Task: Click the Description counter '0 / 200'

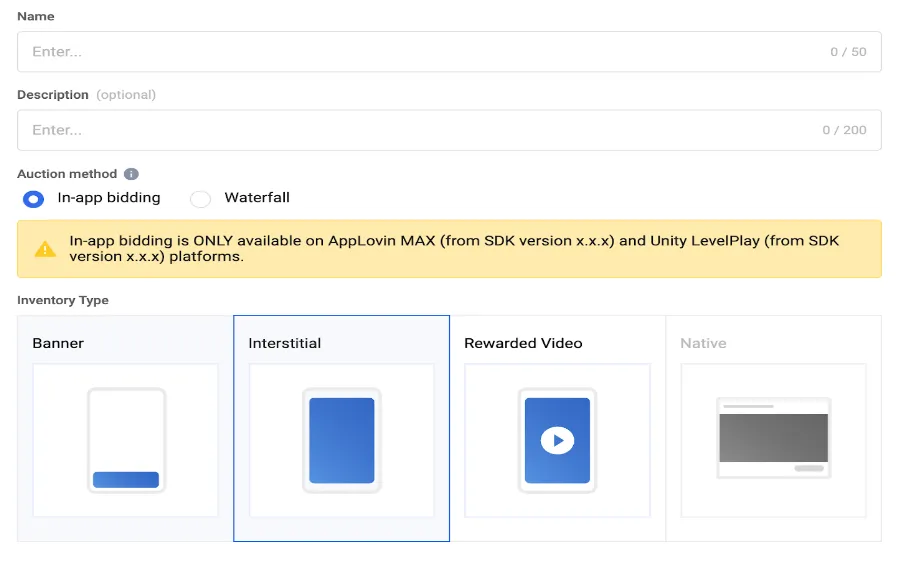Action: click(x=844, y=130)
